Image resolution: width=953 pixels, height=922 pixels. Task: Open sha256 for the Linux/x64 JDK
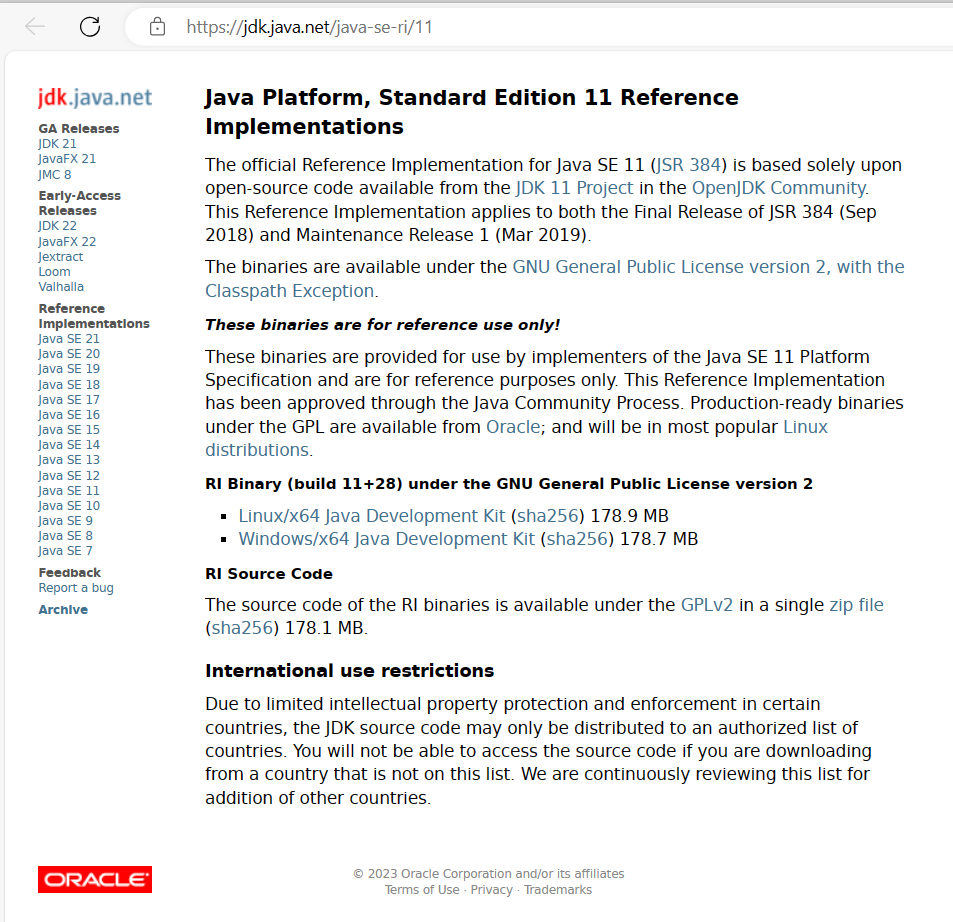coord(547,515)
